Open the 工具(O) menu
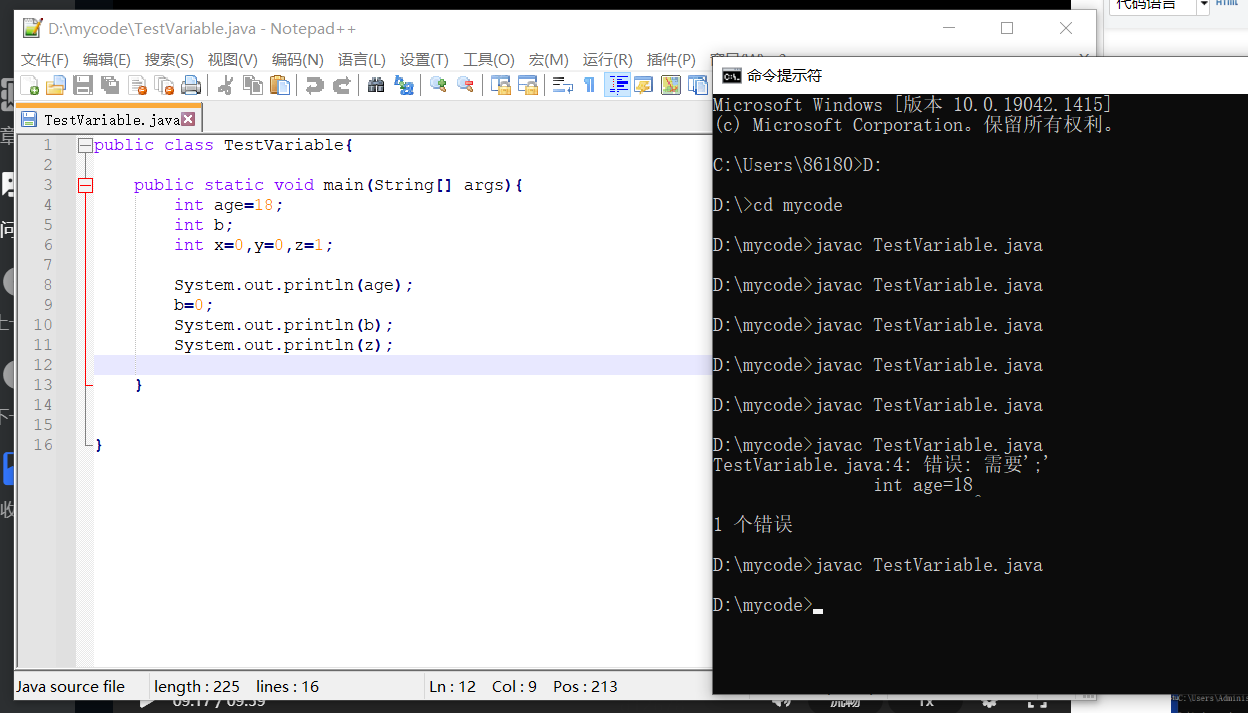The height and width of the screenshot is (713, 1248). point(489,60)
